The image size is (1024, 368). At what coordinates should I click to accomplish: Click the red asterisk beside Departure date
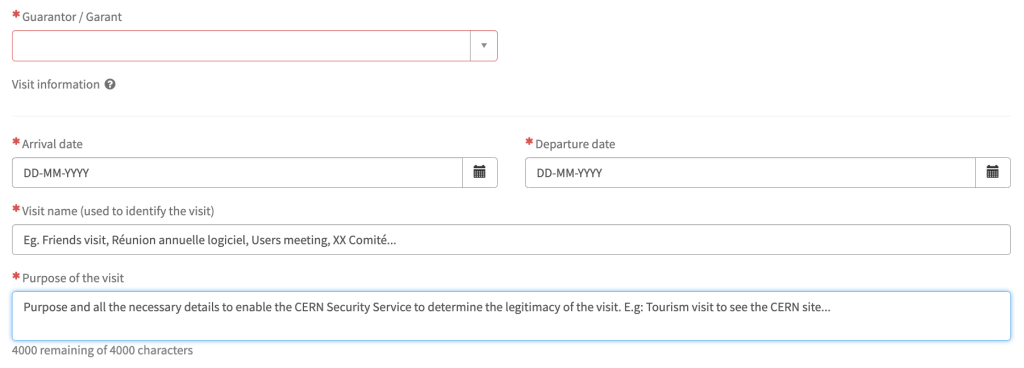(530, 143)
